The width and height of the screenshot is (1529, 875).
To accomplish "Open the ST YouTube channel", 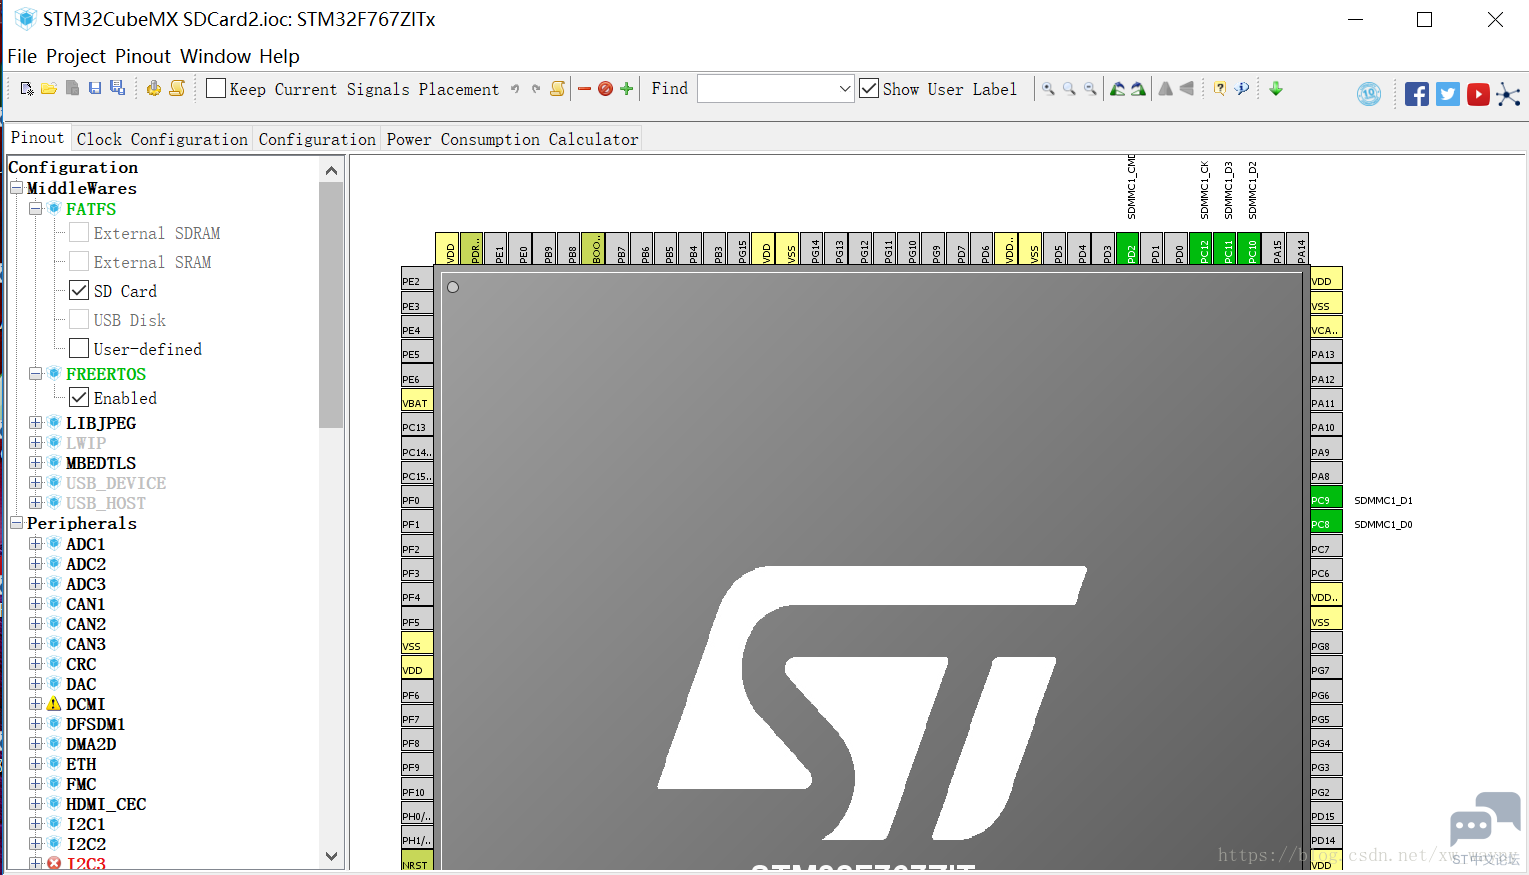I will pyautogui.click(x=1479, y=94).
